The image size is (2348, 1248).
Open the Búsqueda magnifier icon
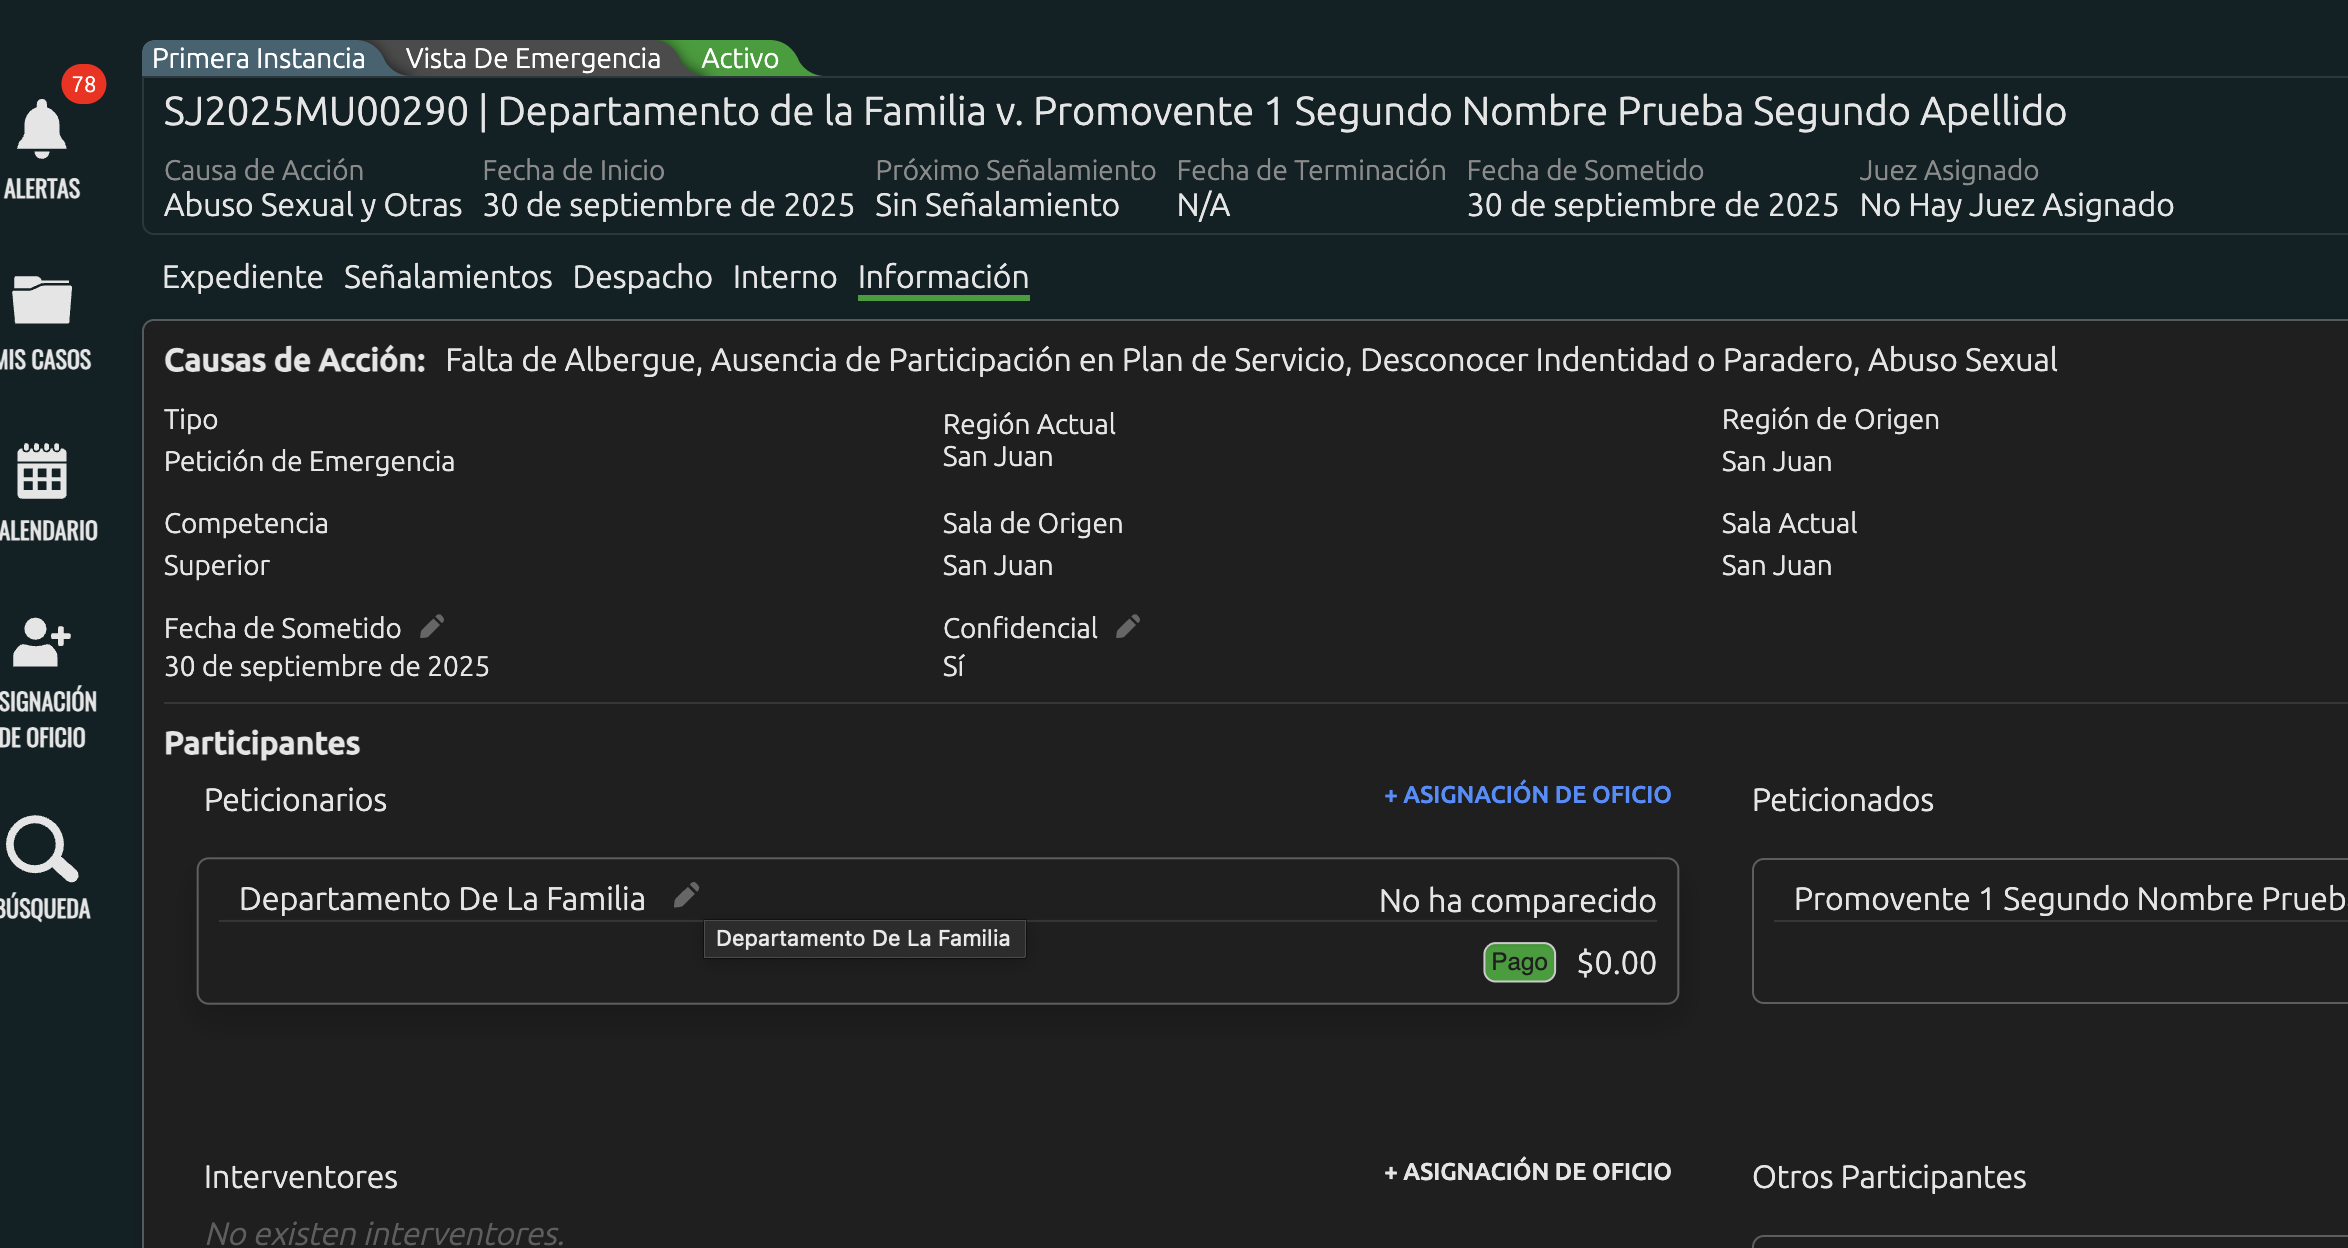(x=42, y=850)
